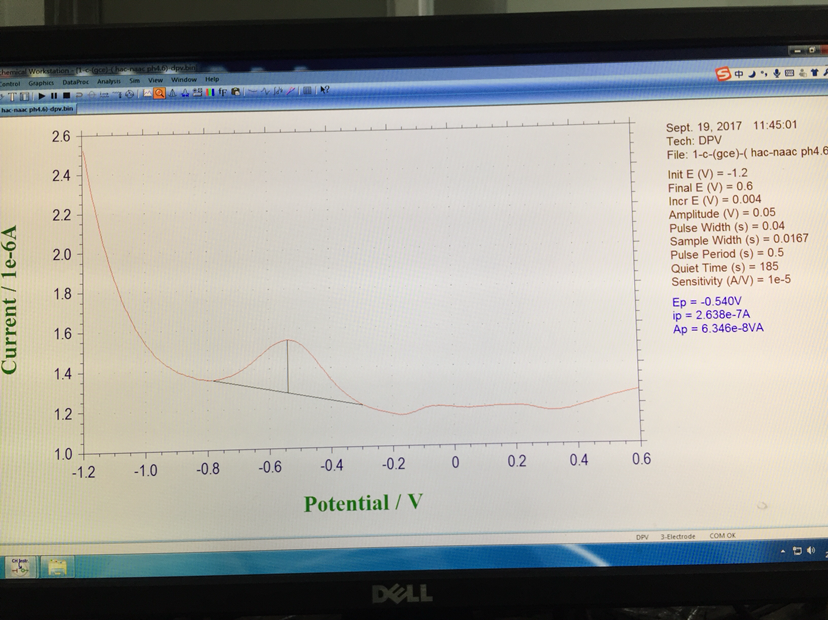Click the ip = 2.638e-7A peak current text
This screenshot has height=620, width=828.
click(x=711, y=315)
